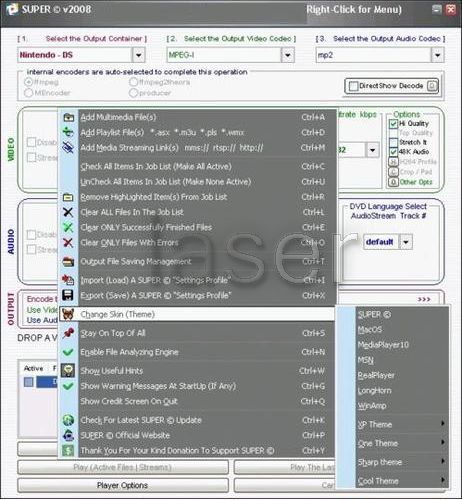Screen dimensions: 462x500
Task: Click the floppy disk Export Settings Profile icon
Action: 68,295
